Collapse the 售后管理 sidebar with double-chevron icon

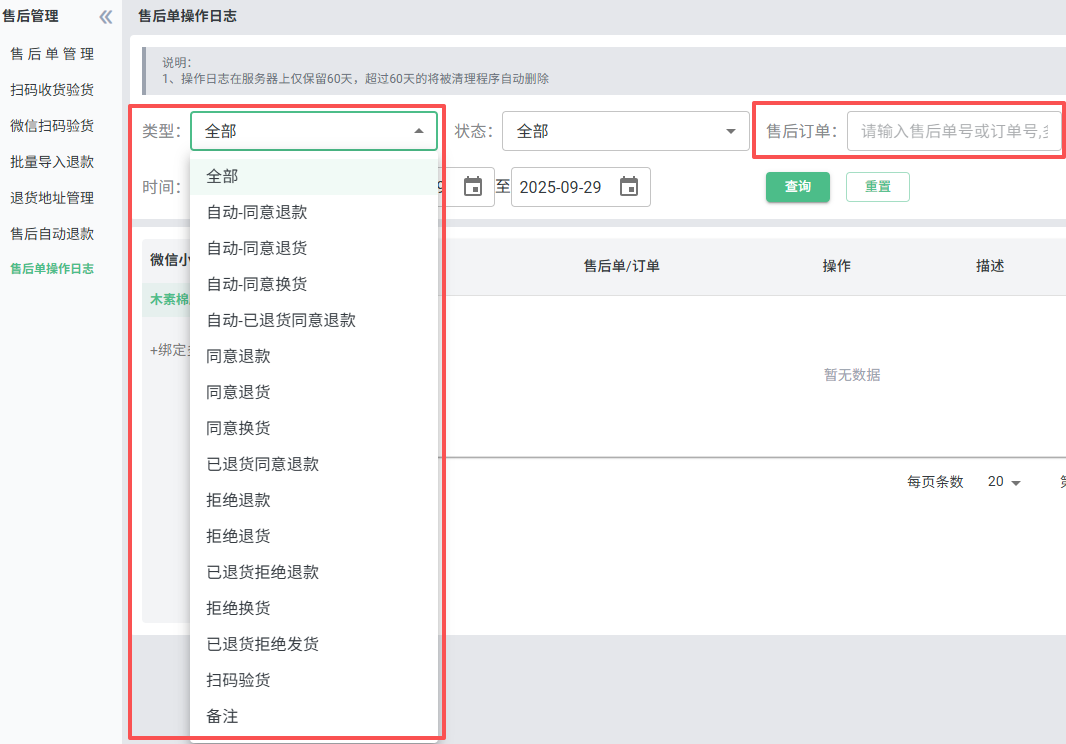pyautogui.click(x=105, y=17)
